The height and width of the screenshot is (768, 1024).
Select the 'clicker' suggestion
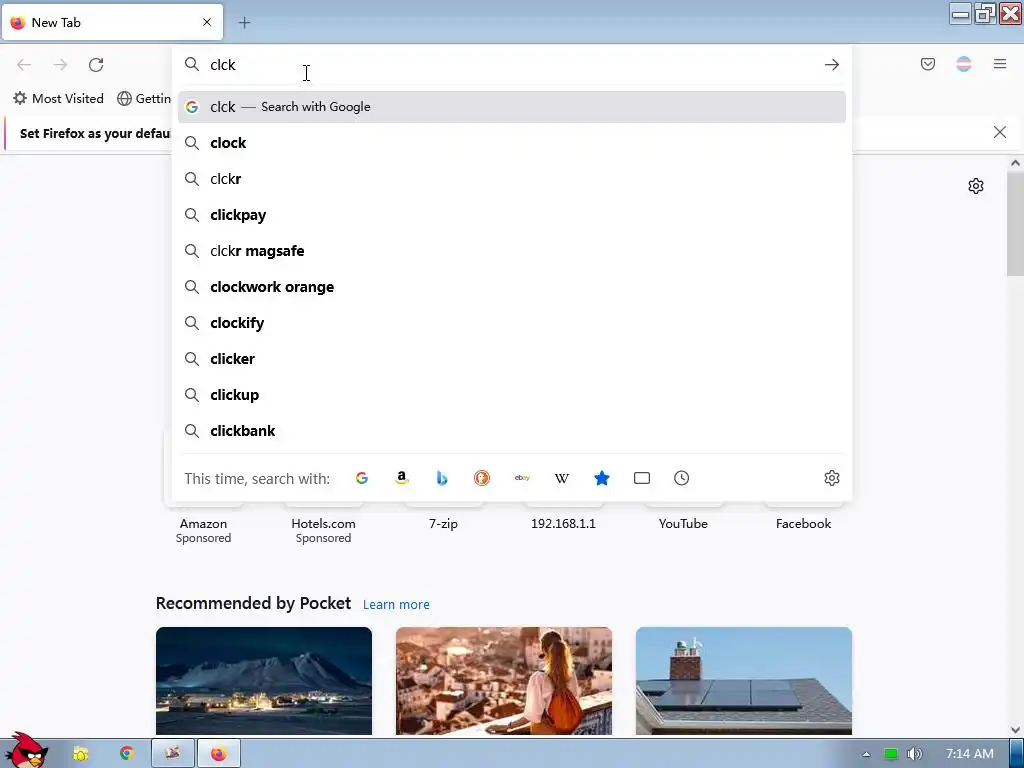[512, 359]
